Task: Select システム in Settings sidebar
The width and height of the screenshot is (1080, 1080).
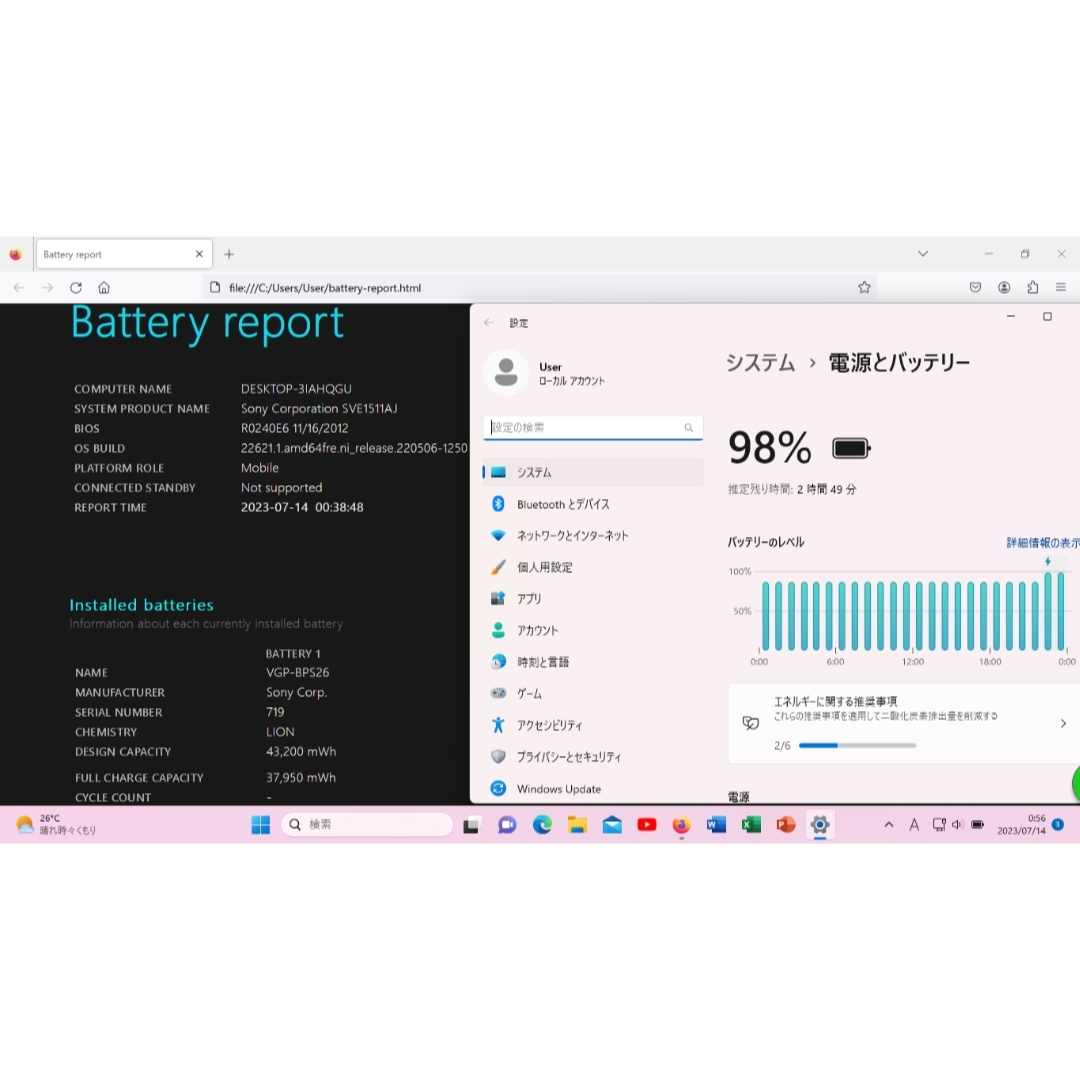Action: tap(593, 472)
